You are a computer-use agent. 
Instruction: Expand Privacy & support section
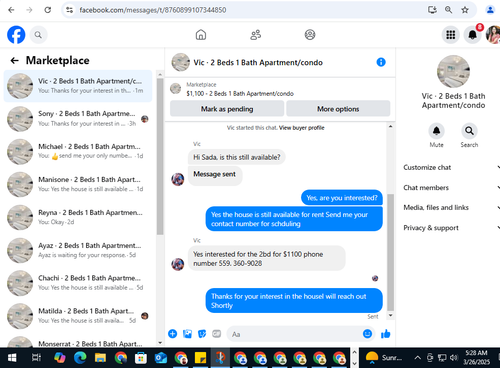tap(451, 228)
